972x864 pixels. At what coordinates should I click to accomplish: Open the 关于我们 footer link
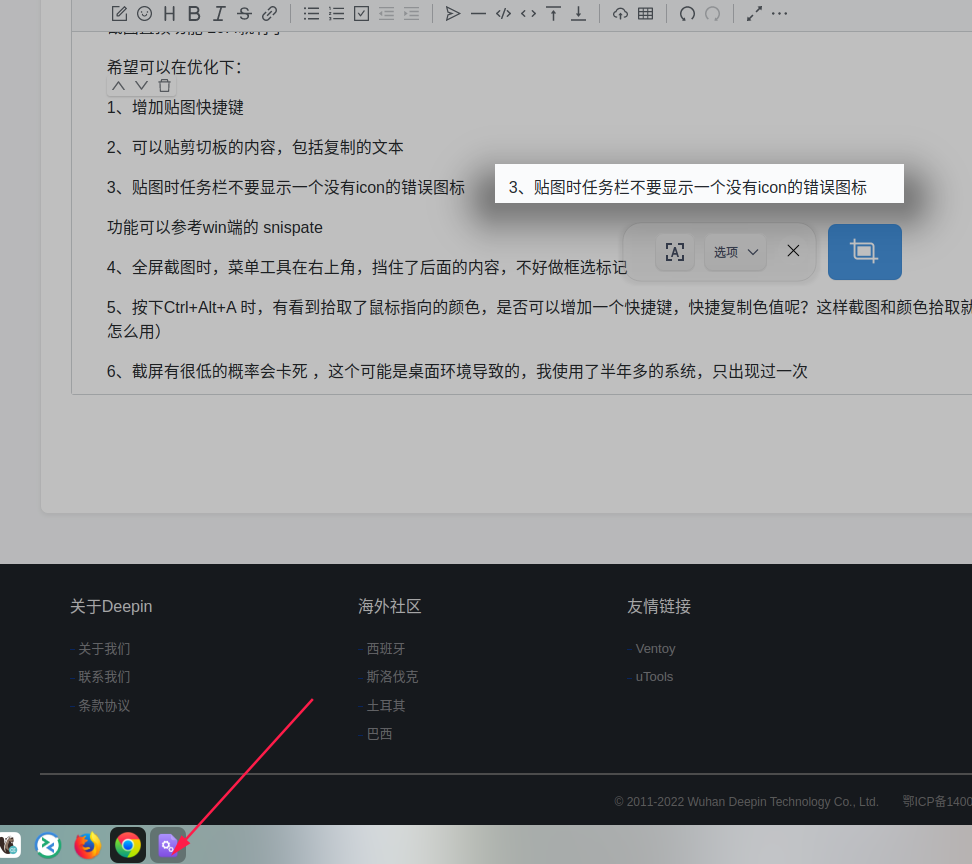104,649
